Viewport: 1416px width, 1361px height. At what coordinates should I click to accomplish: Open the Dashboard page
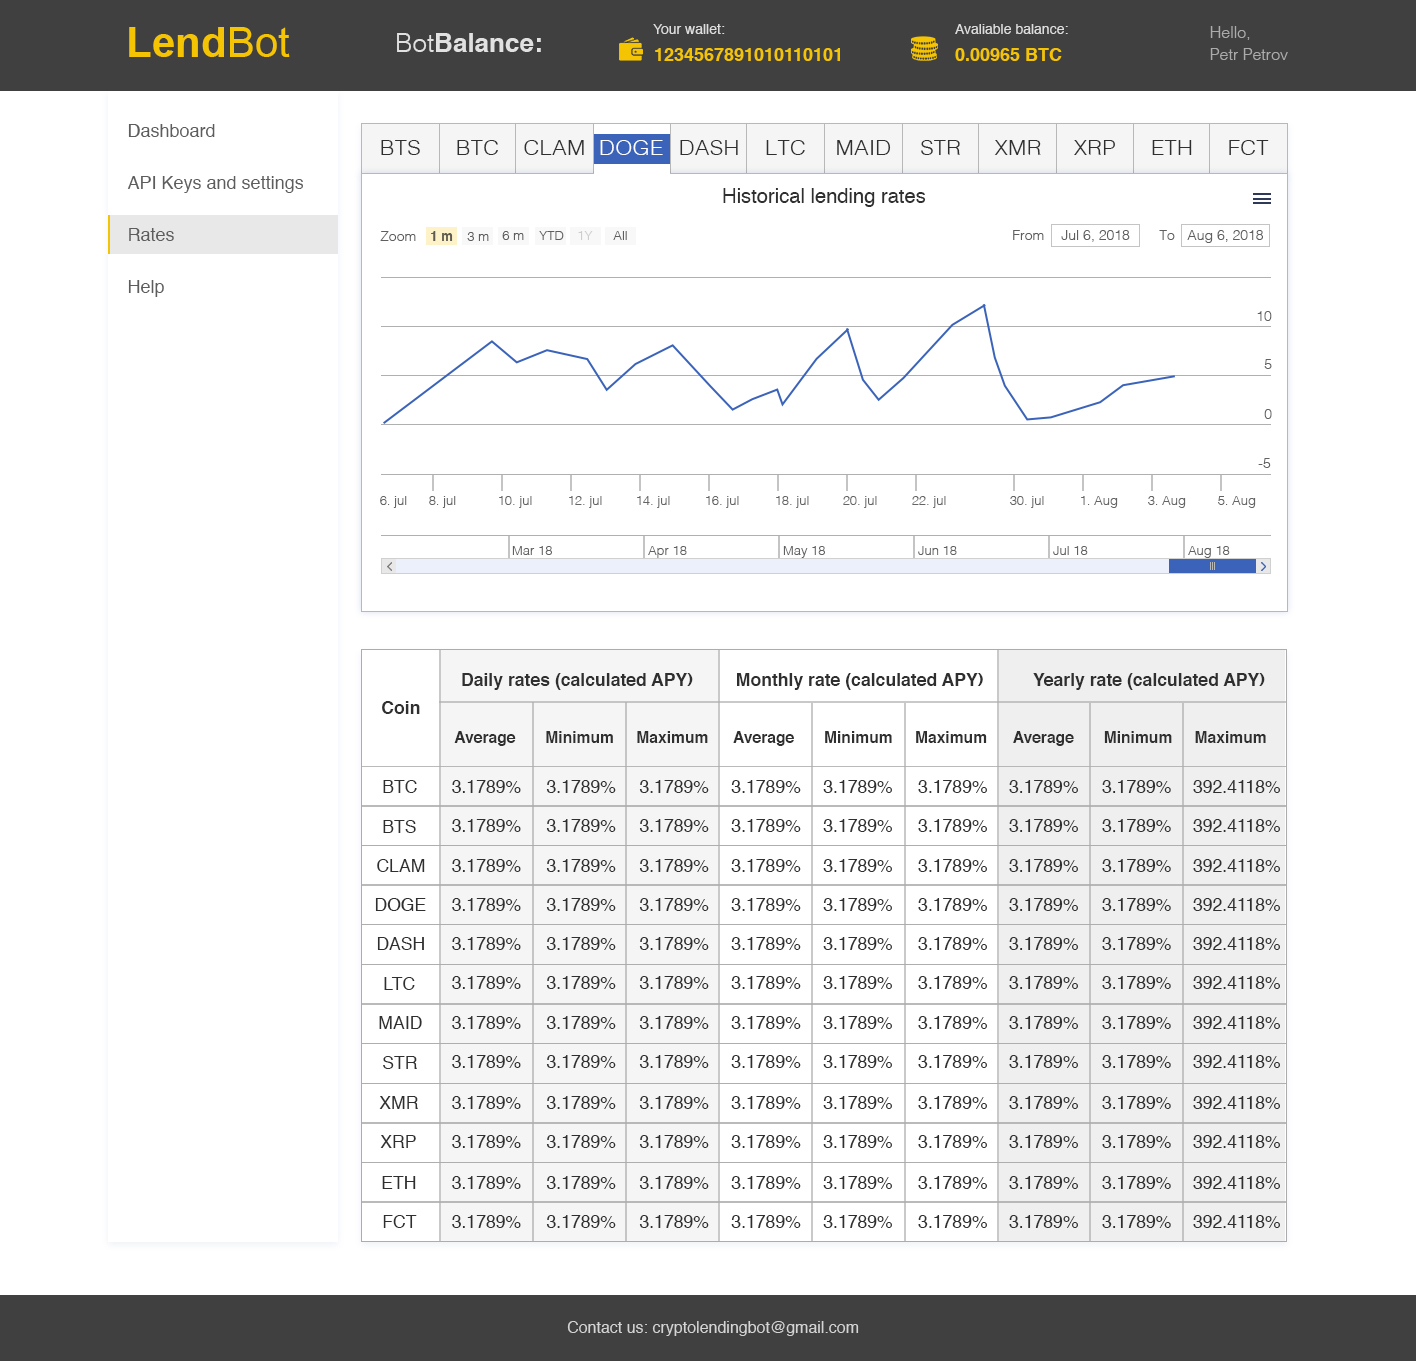coord(171,130)
